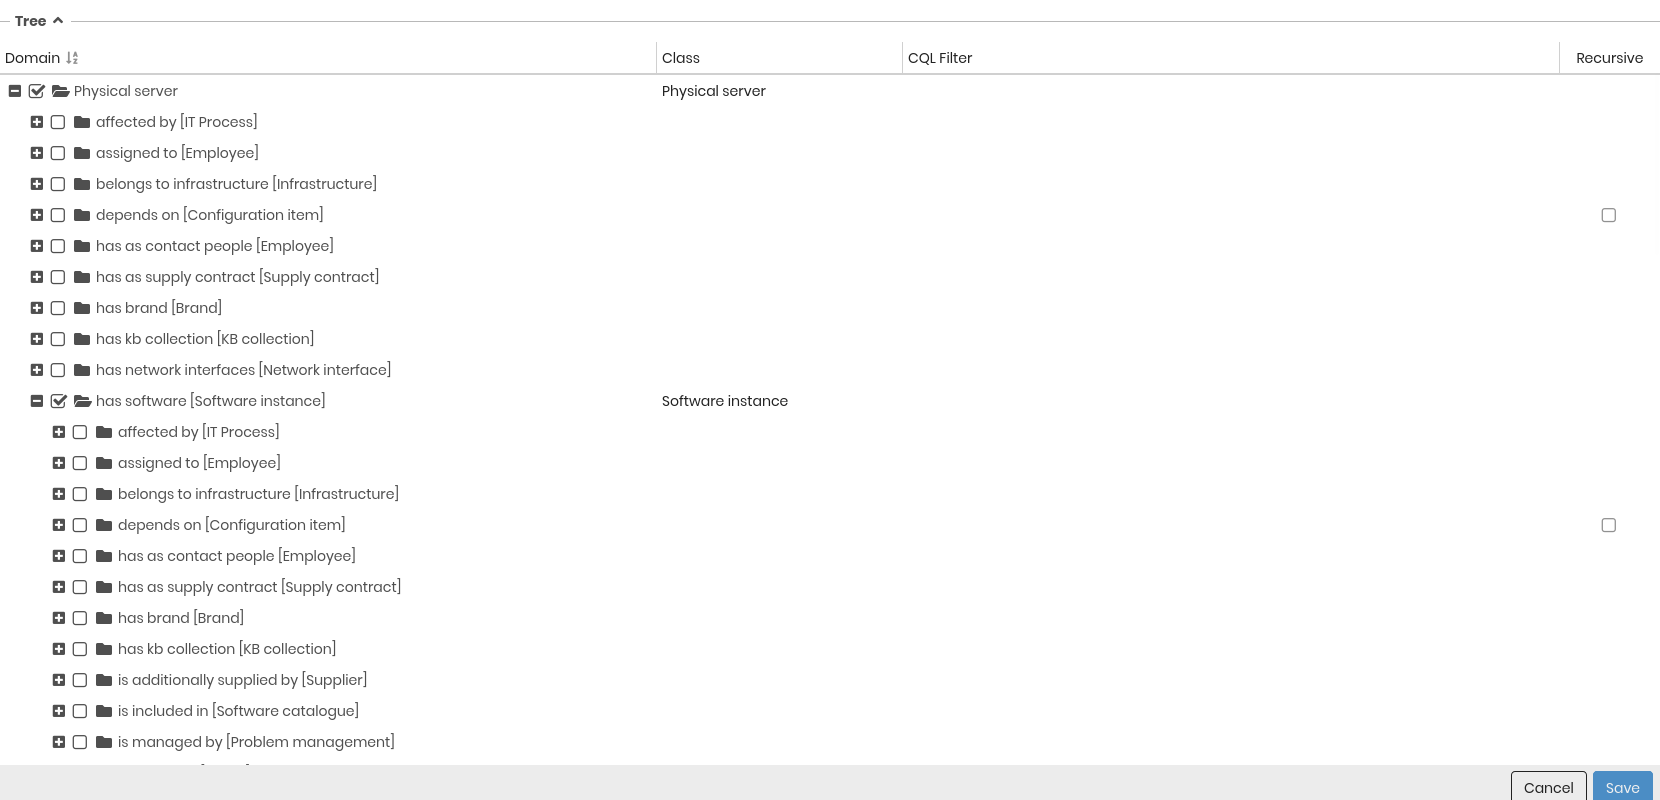
Task: Uncheck the Physical server root checkbox
Action: 37,91
